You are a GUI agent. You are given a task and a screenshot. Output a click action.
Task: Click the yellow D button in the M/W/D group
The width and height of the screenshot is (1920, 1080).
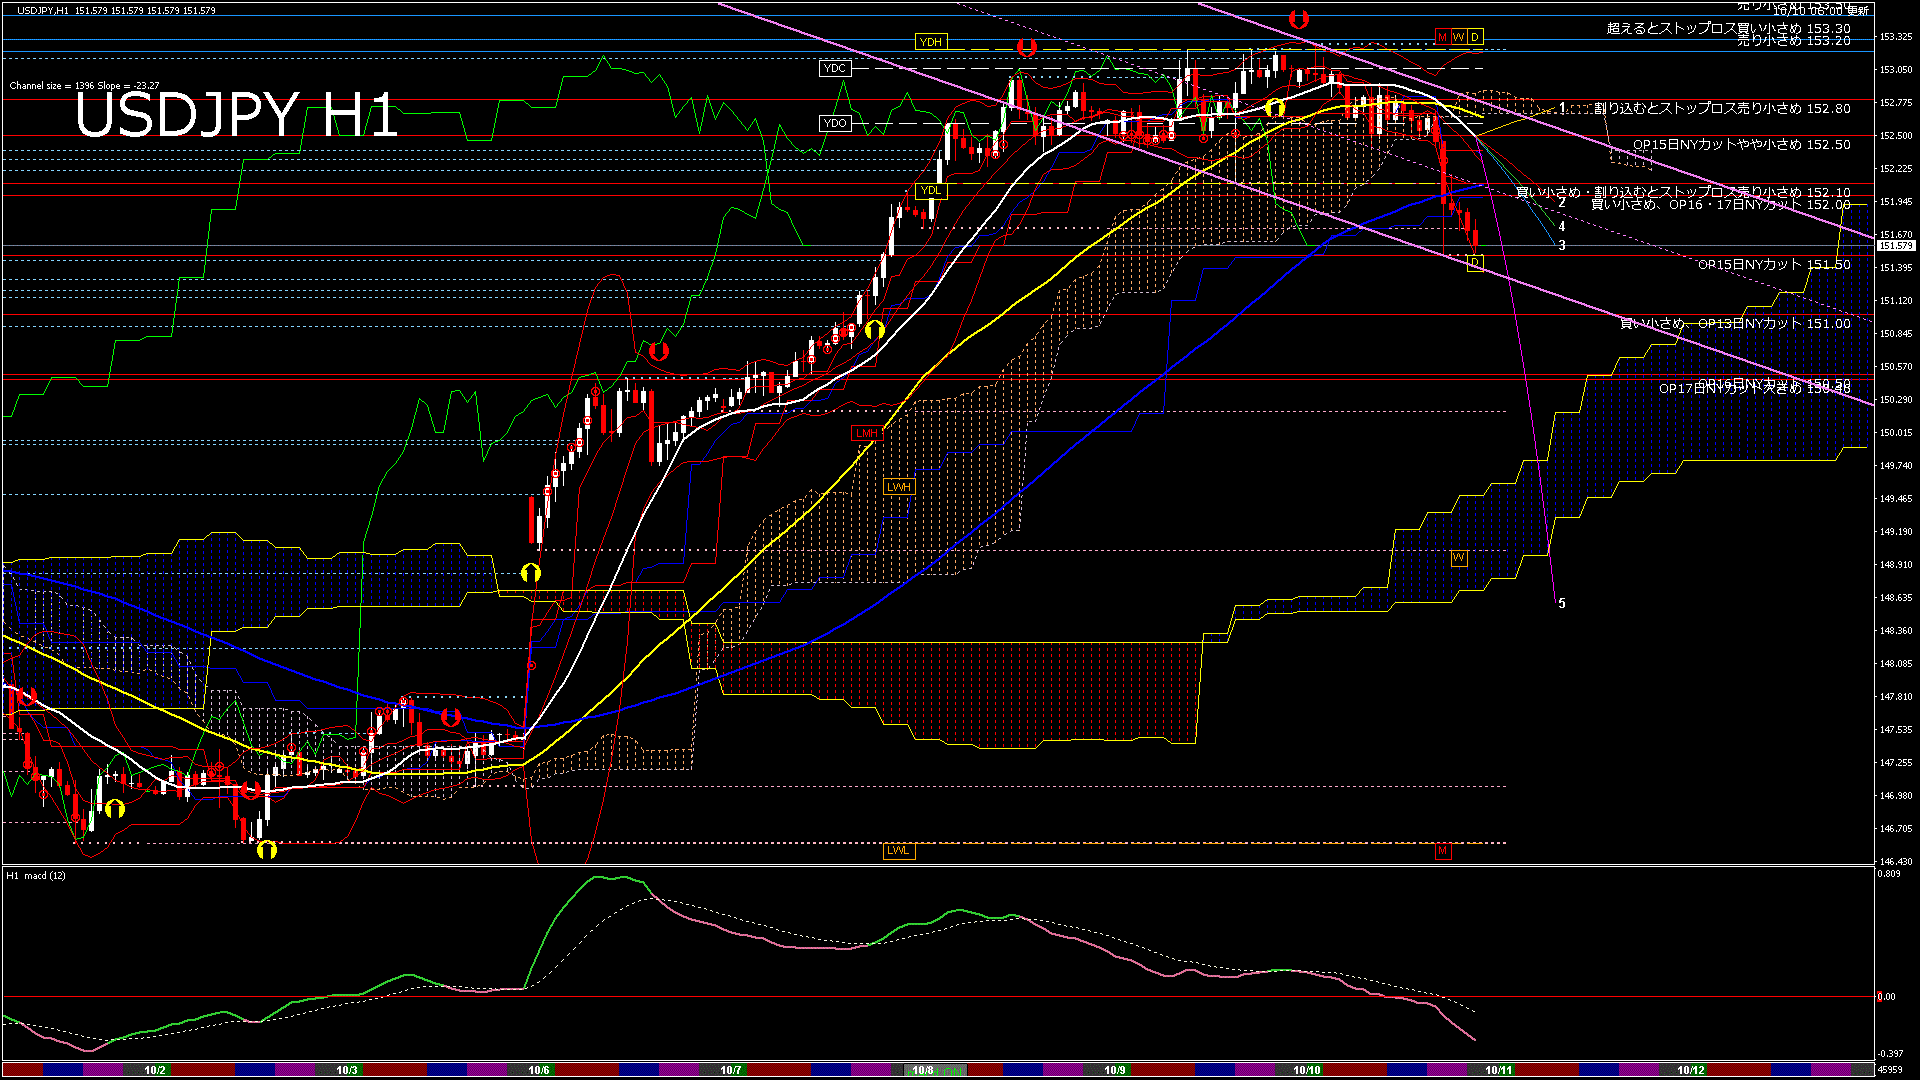1474,37
